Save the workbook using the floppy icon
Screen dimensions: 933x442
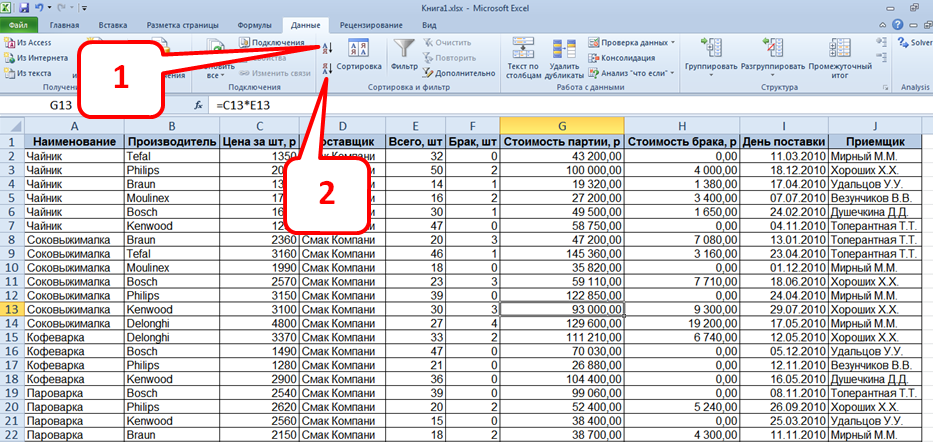[24, 7]
